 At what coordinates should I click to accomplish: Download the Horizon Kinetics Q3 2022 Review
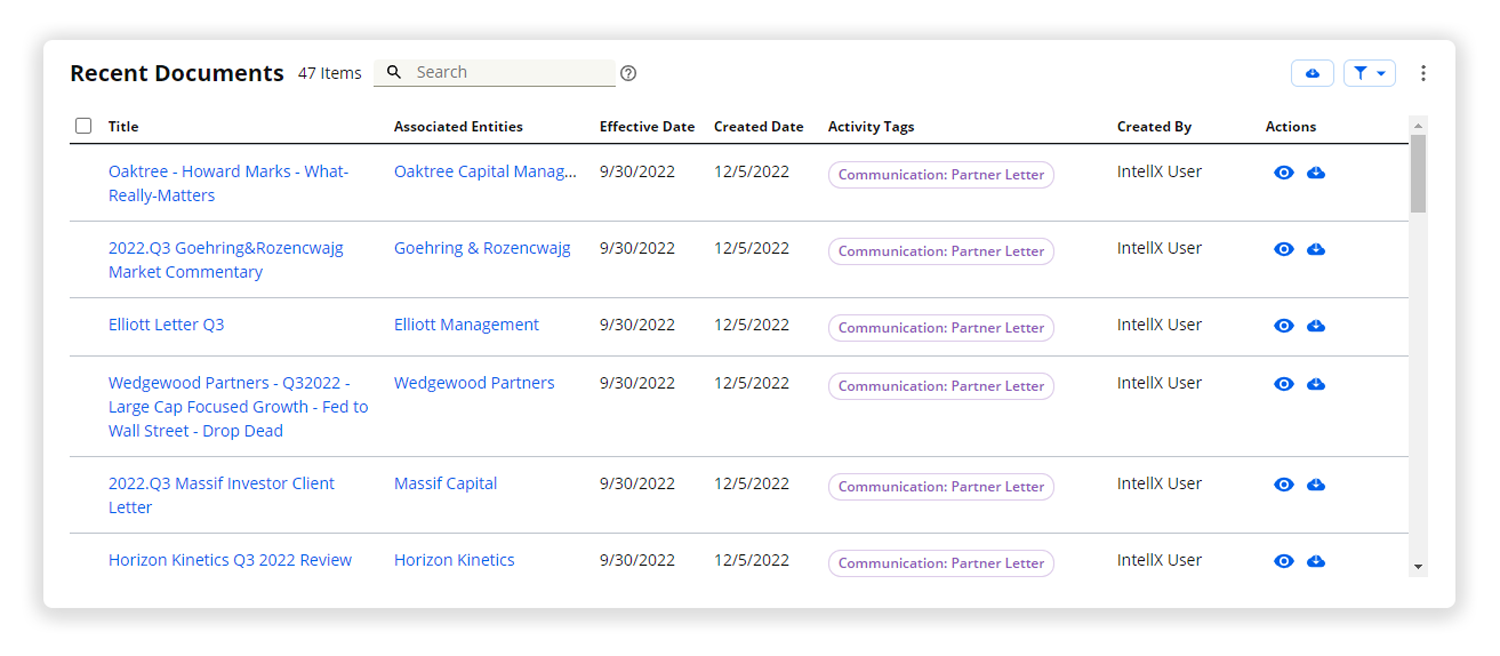(1316, 561)
